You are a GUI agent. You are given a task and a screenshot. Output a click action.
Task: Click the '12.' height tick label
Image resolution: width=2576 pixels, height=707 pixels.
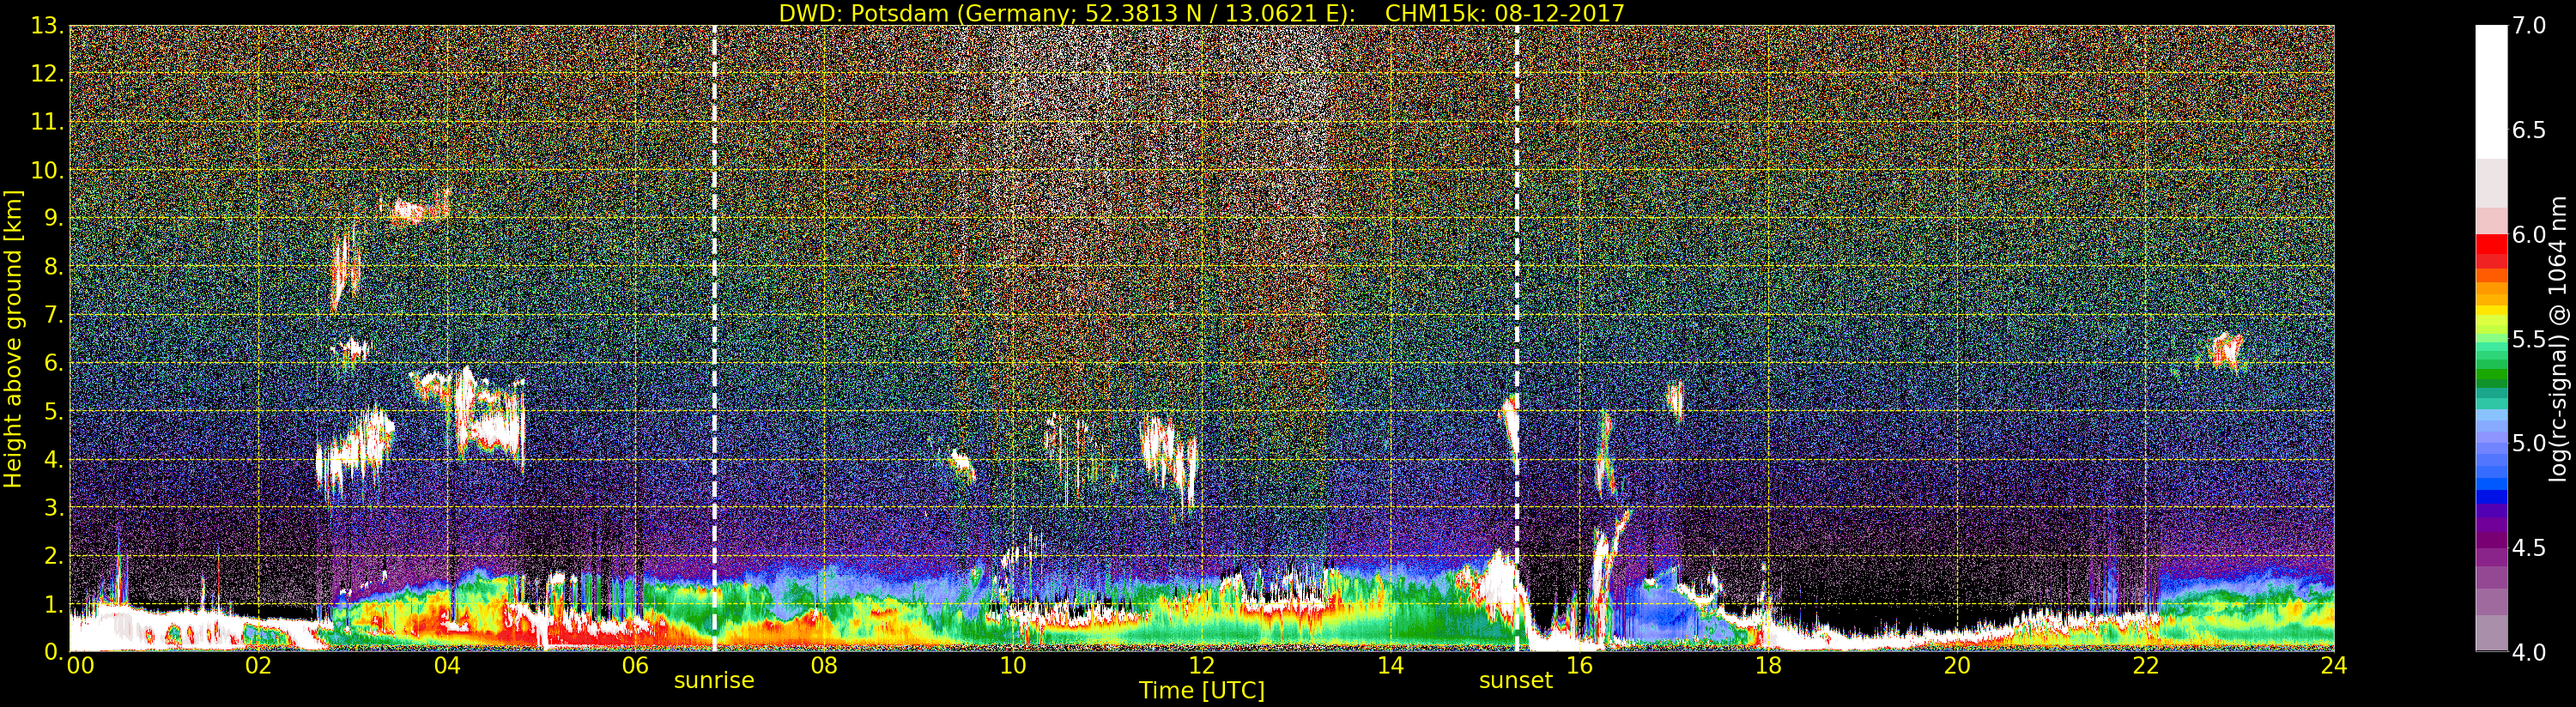(47, 74)
